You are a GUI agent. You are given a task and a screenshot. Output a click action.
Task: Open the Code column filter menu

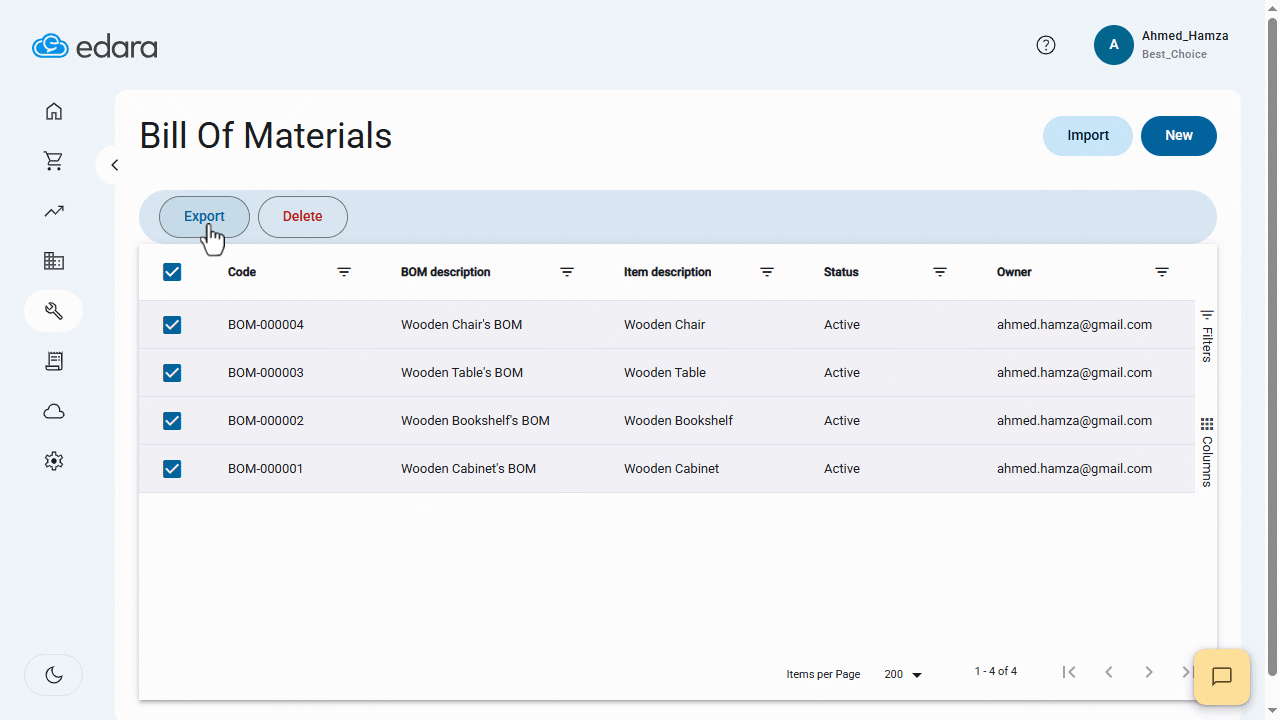click(x=344, y=272)
